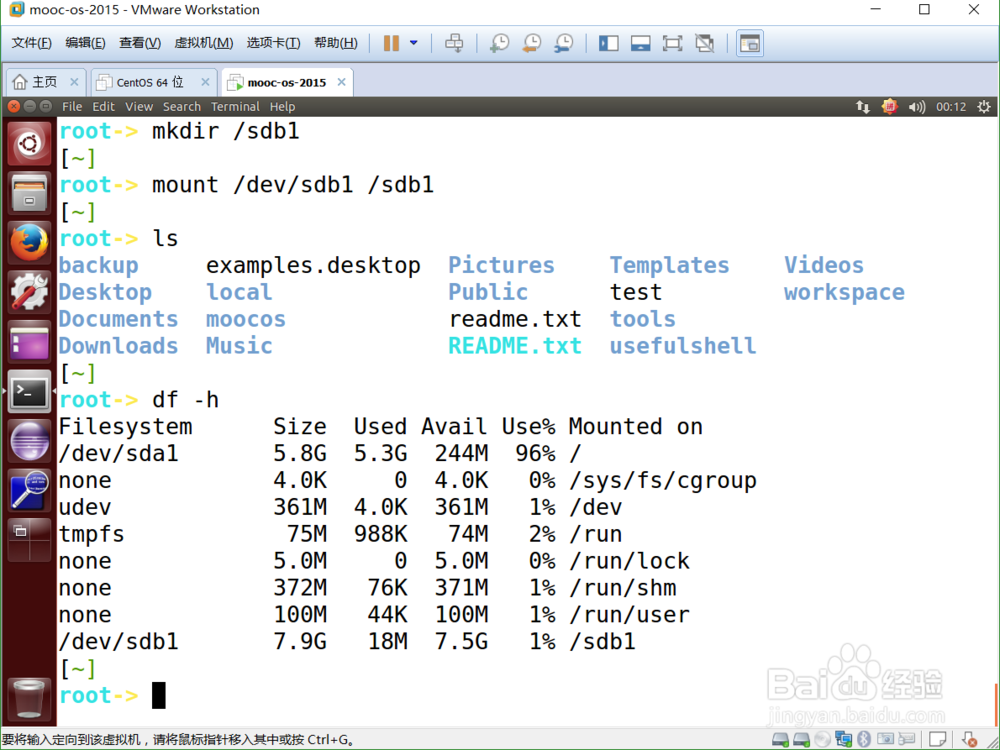Switch VMware to full screen mode
This screenshot has height=750, width=1000.
[672, 43]
